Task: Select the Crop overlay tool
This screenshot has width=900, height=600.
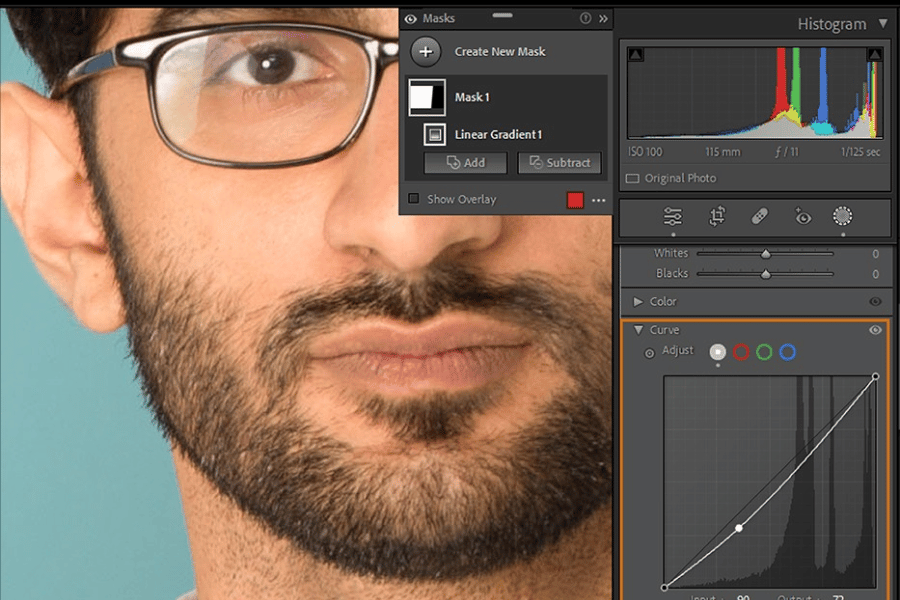Action: pos(717,217)
